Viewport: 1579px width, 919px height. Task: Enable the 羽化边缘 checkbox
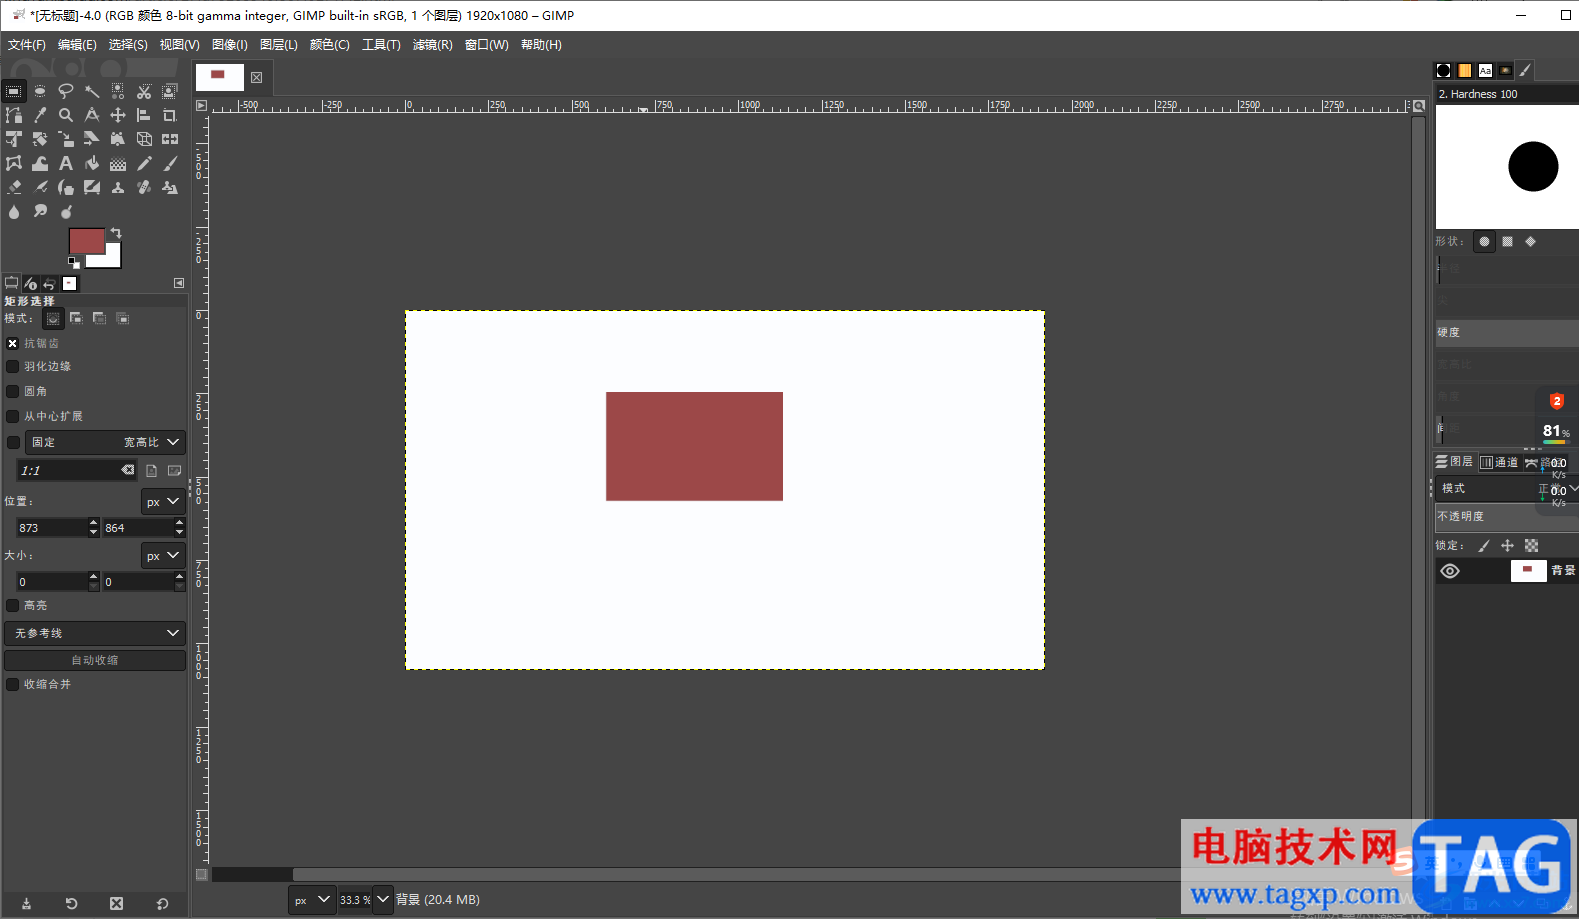13,367
